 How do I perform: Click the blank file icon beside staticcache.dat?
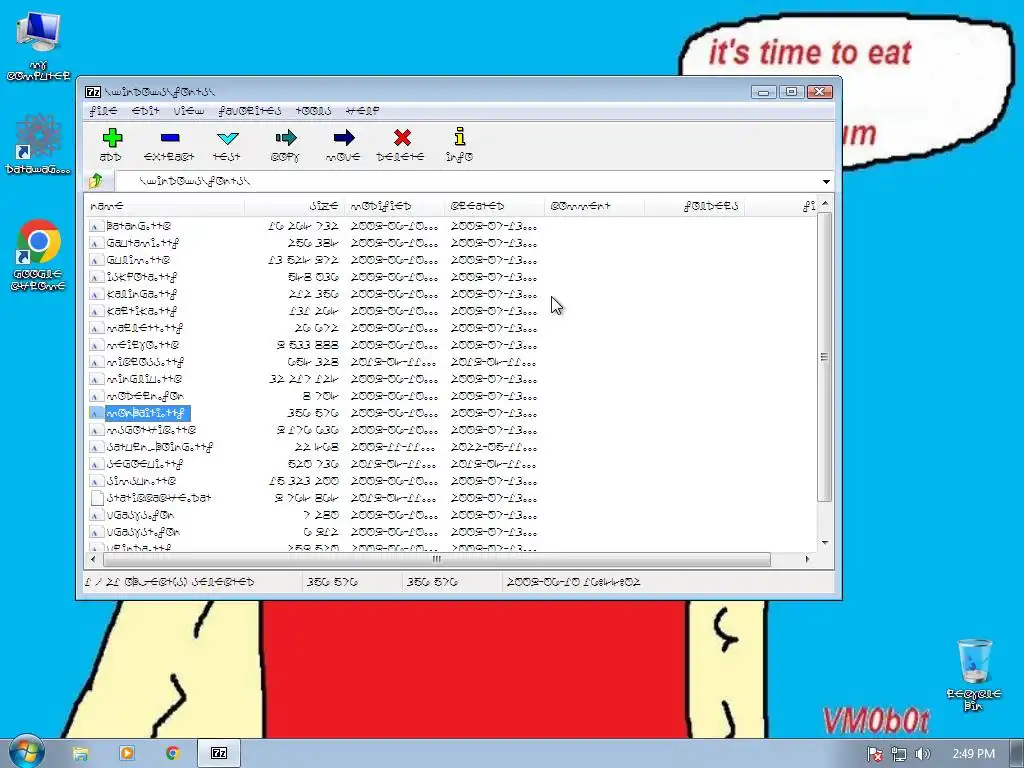tap(97, 498)
